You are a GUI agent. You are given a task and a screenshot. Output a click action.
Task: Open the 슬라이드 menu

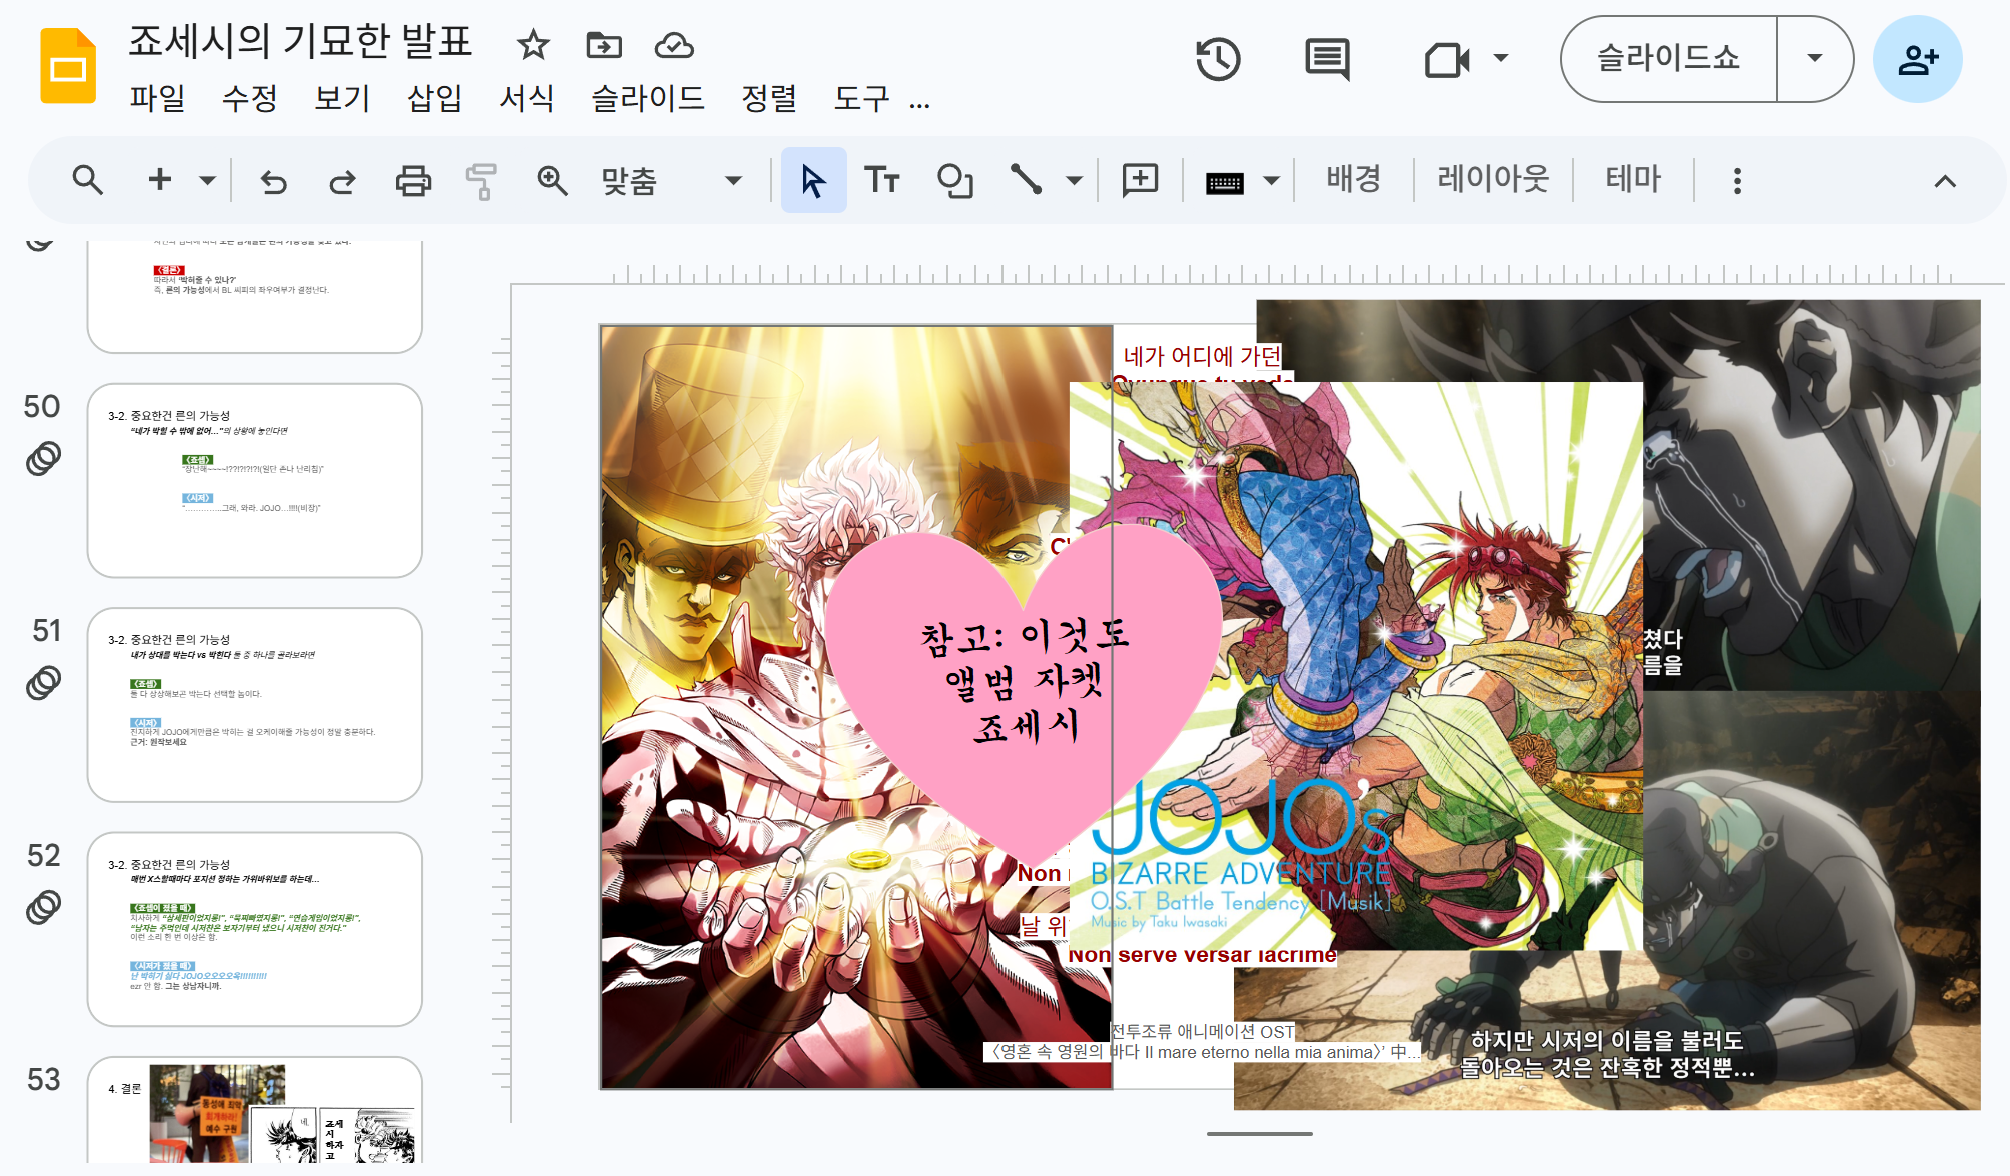pyautogui.click(x=648, y=98)
